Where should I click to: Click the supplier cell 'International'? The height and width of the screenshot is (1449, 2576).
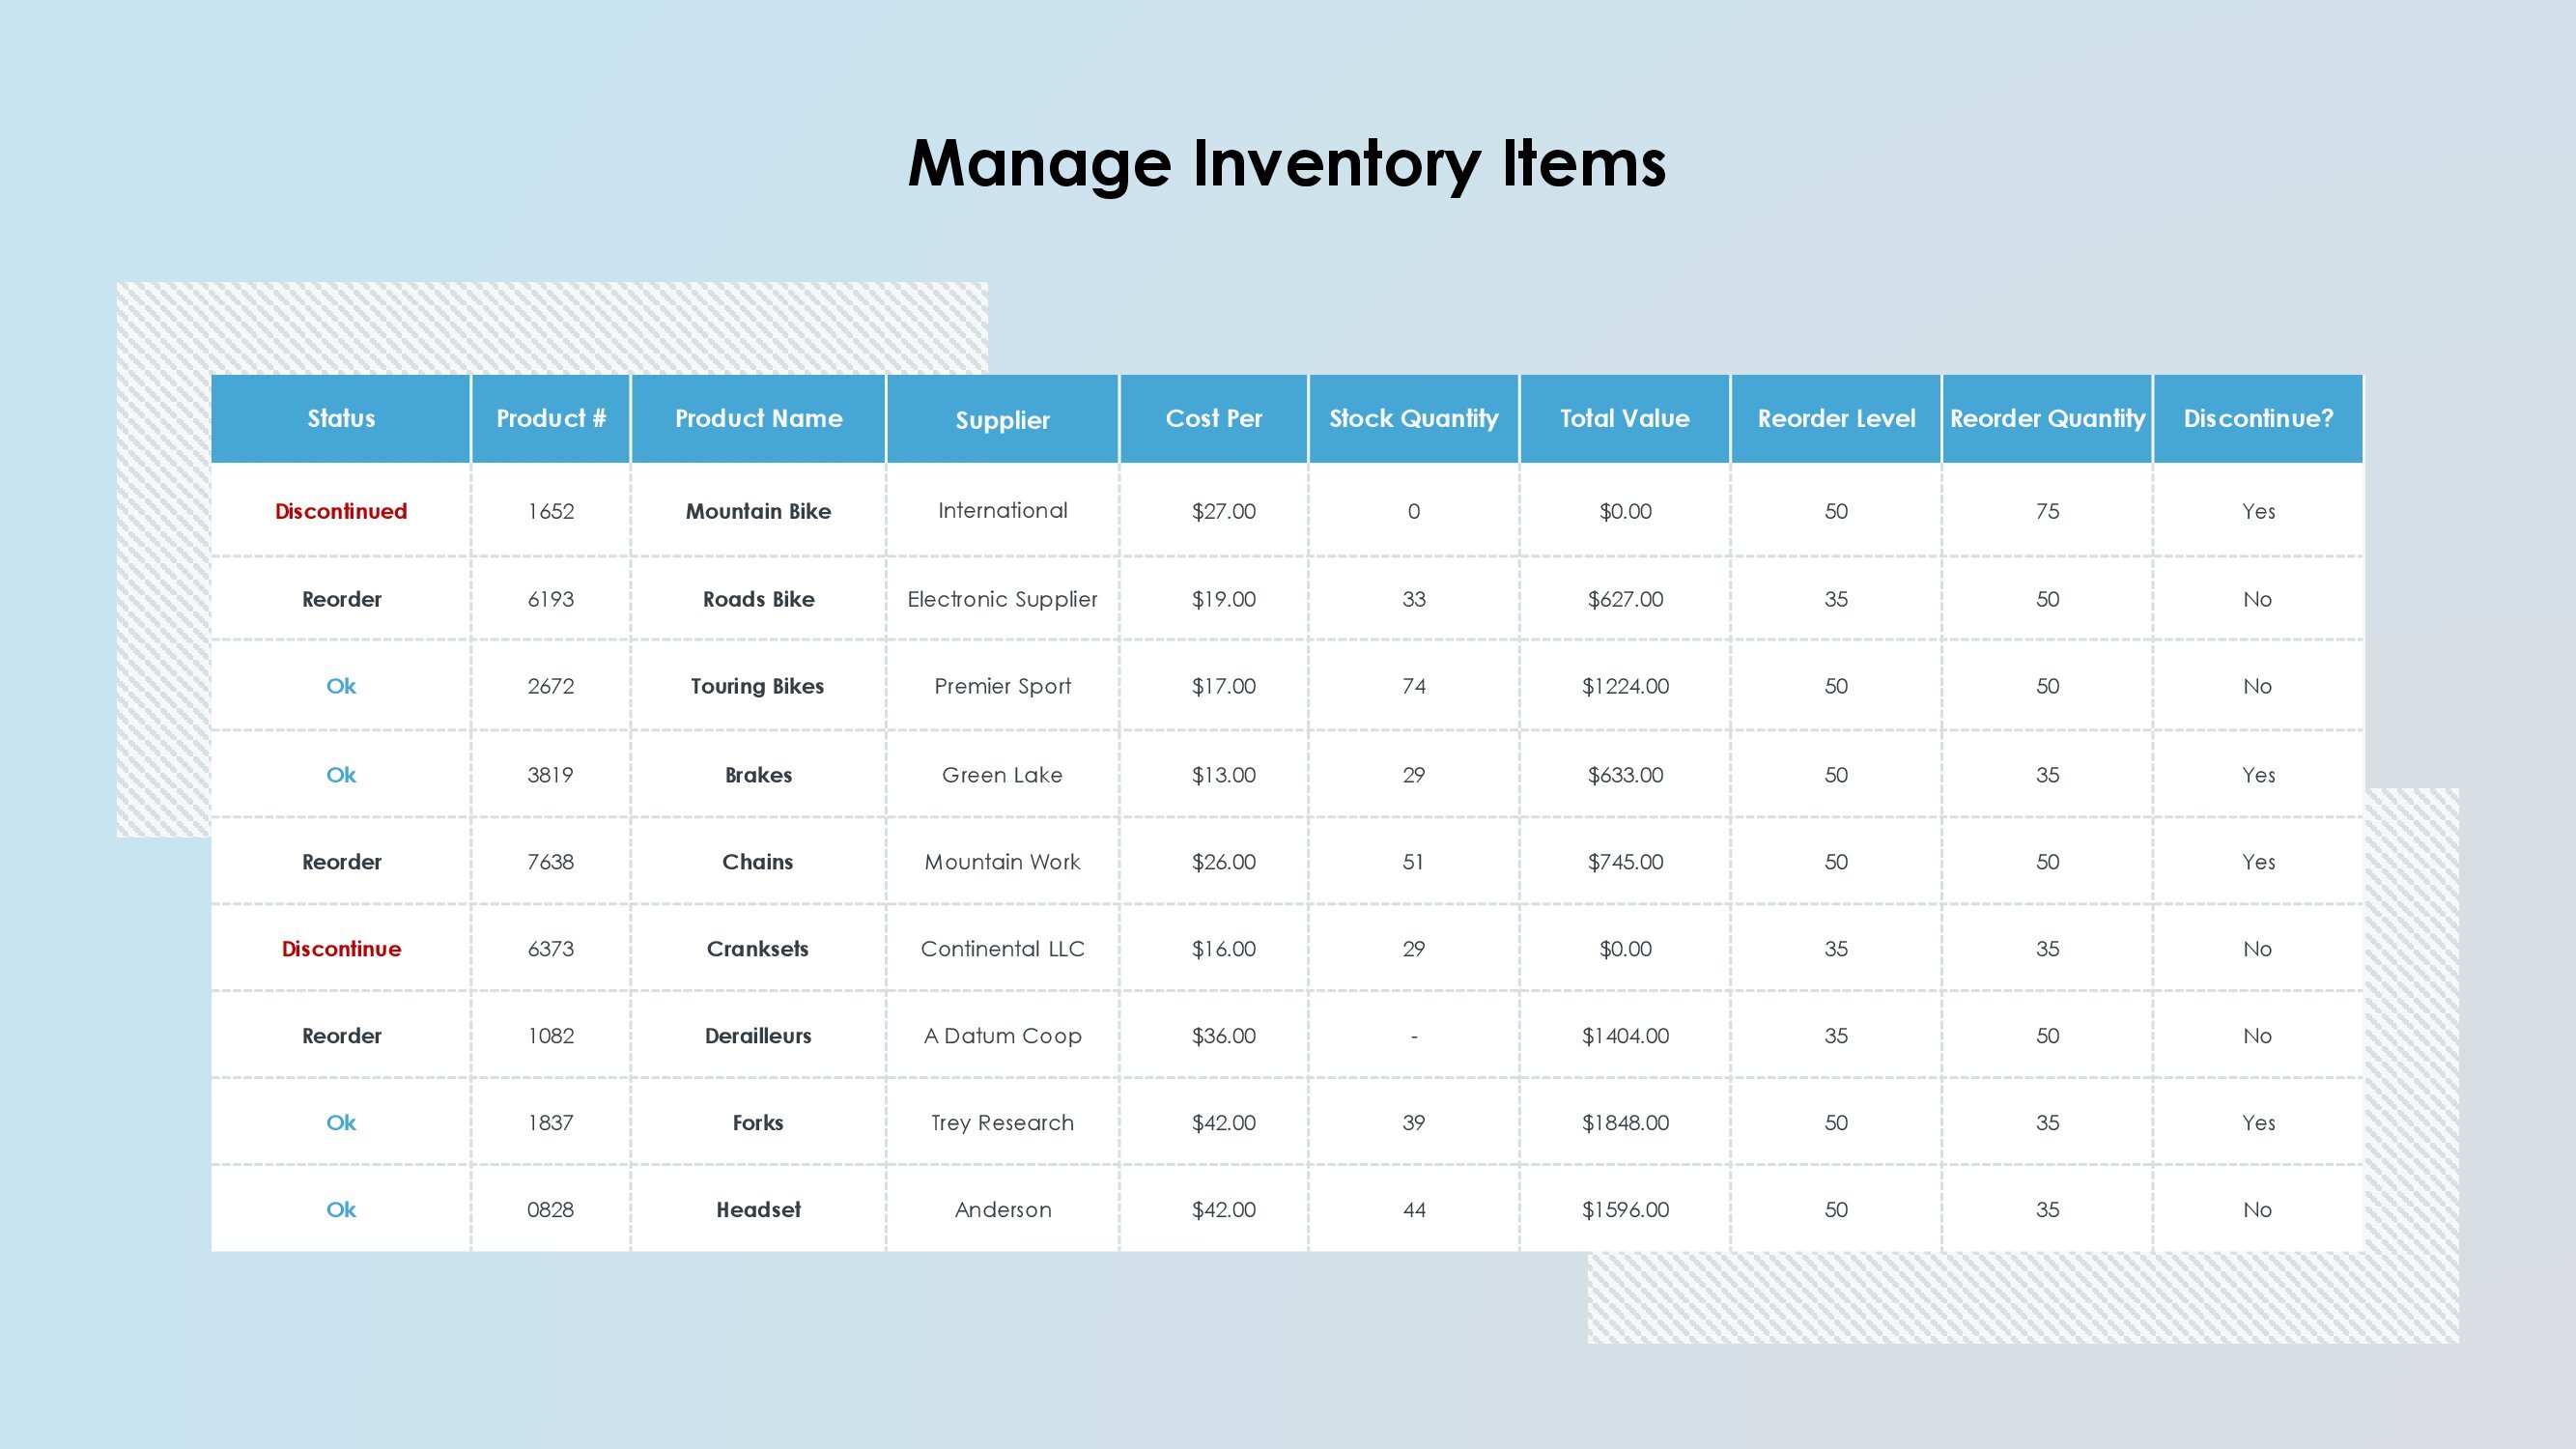click(1002, 511)
